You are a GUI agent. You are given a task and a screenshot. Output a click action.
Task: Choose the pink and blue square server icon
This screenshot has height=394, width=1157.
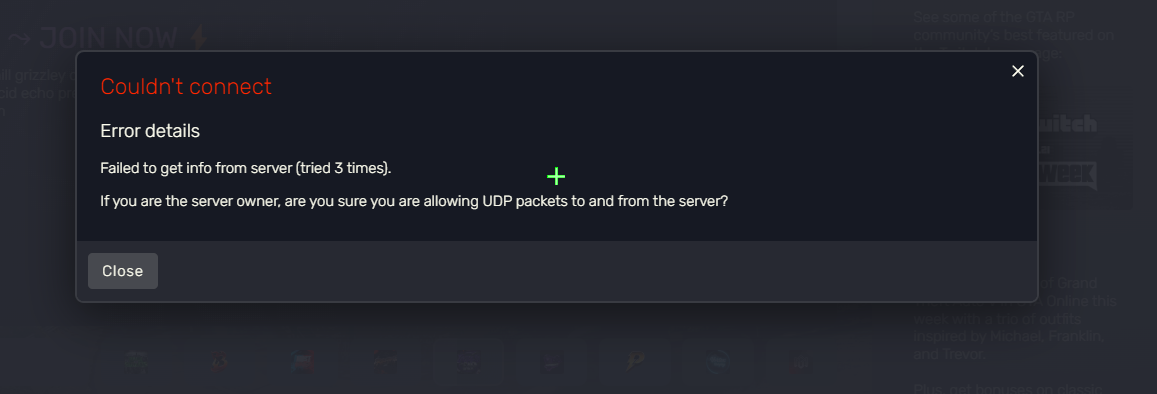pos(303,362)
